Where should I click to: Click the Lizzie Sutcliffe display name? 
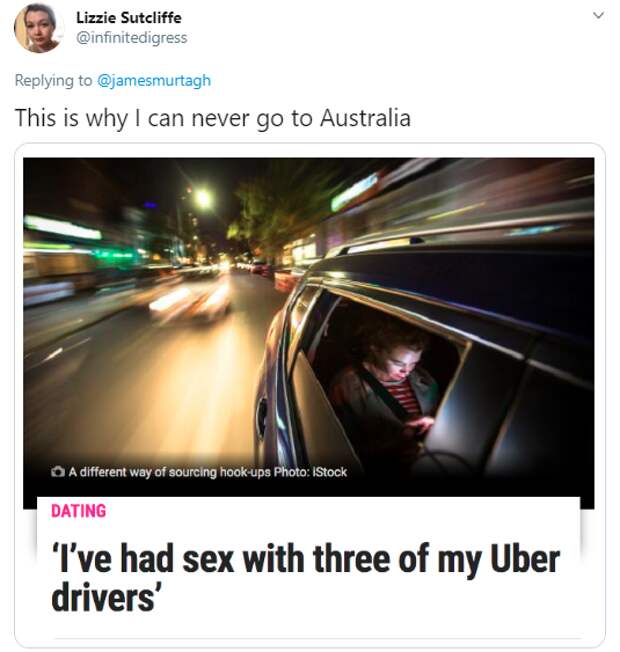129,18
